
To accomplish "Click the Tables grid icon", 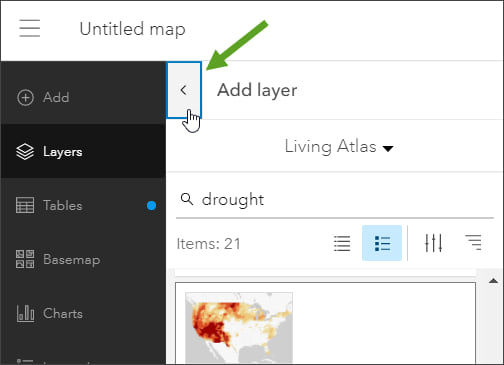I will pos(25,205).
